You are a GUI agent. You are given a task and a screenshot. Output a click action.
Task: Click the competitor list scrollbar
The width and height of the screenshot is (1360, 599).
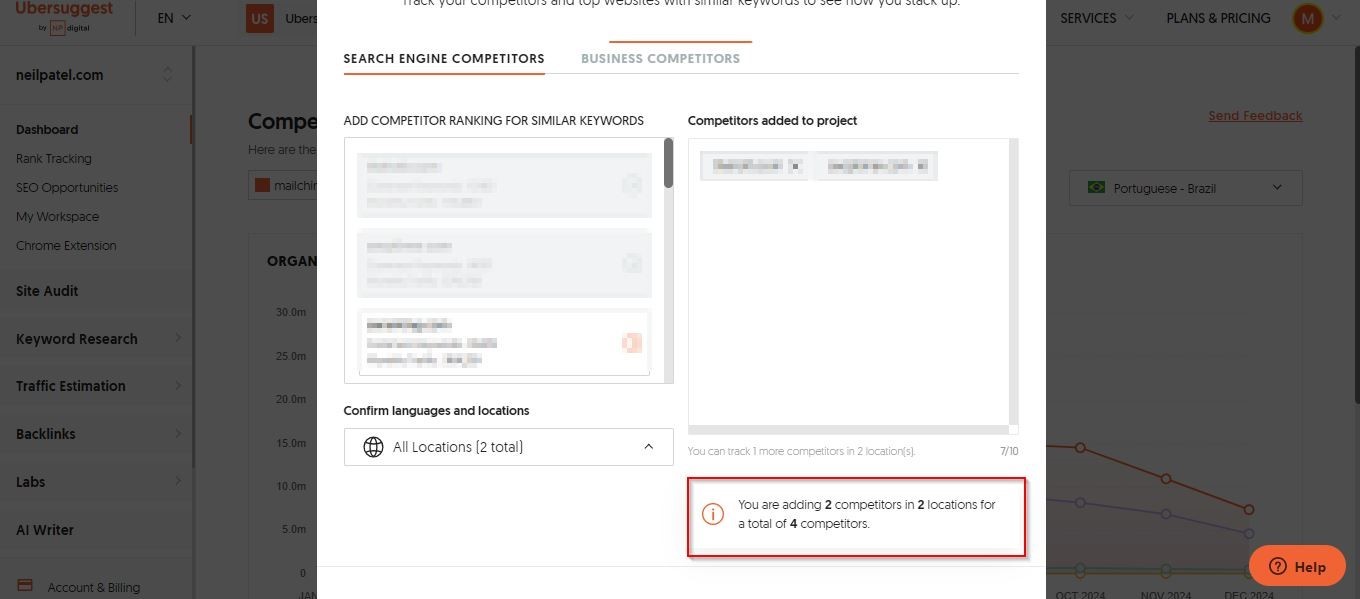click(x=668, y=163)
